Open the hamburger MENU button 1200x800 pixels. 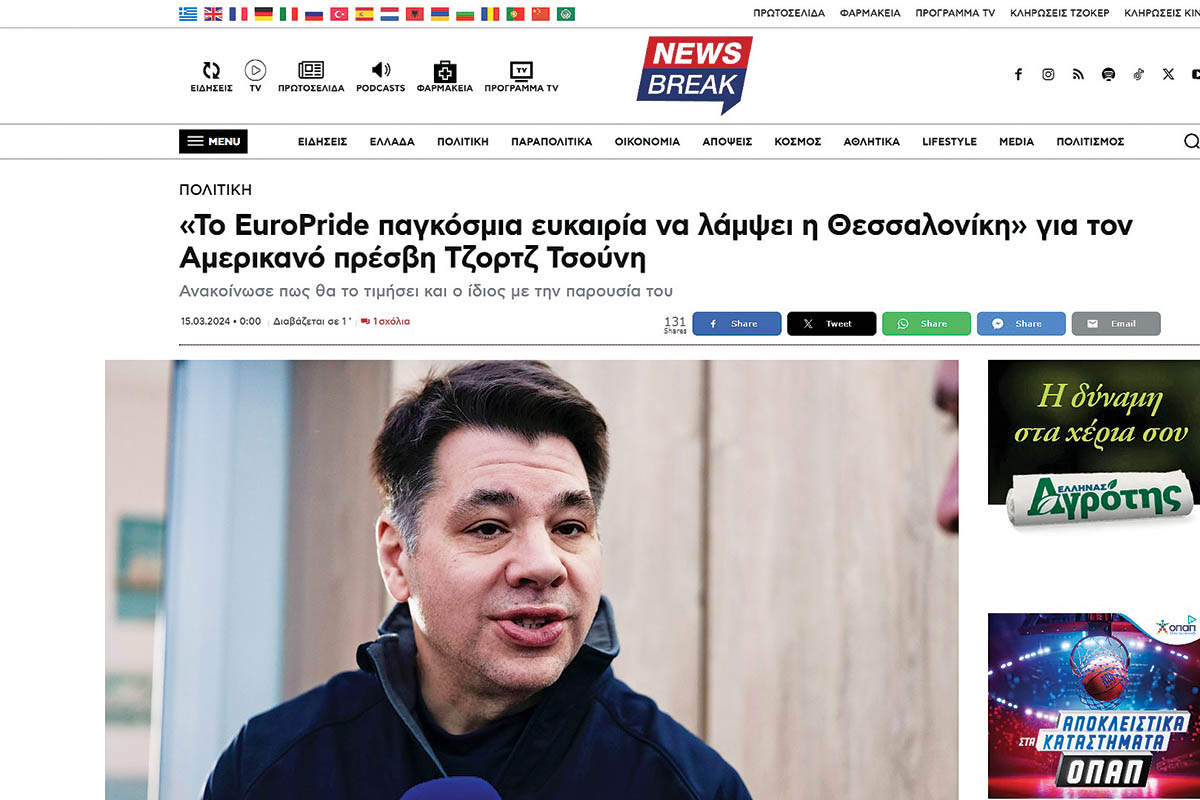213,141
